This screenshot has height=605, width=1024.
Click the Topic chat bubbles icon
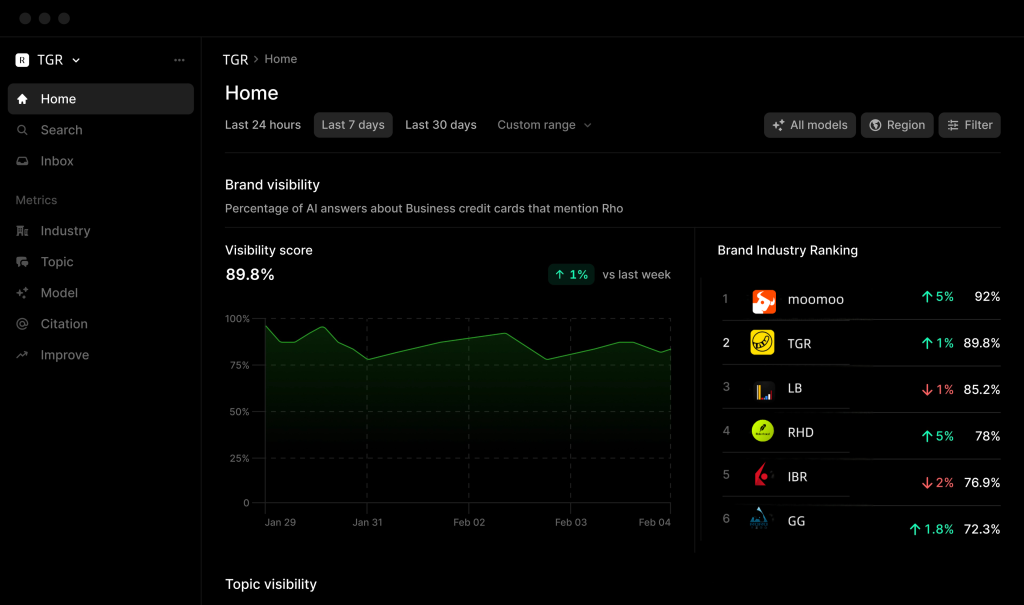pos(22,262)
